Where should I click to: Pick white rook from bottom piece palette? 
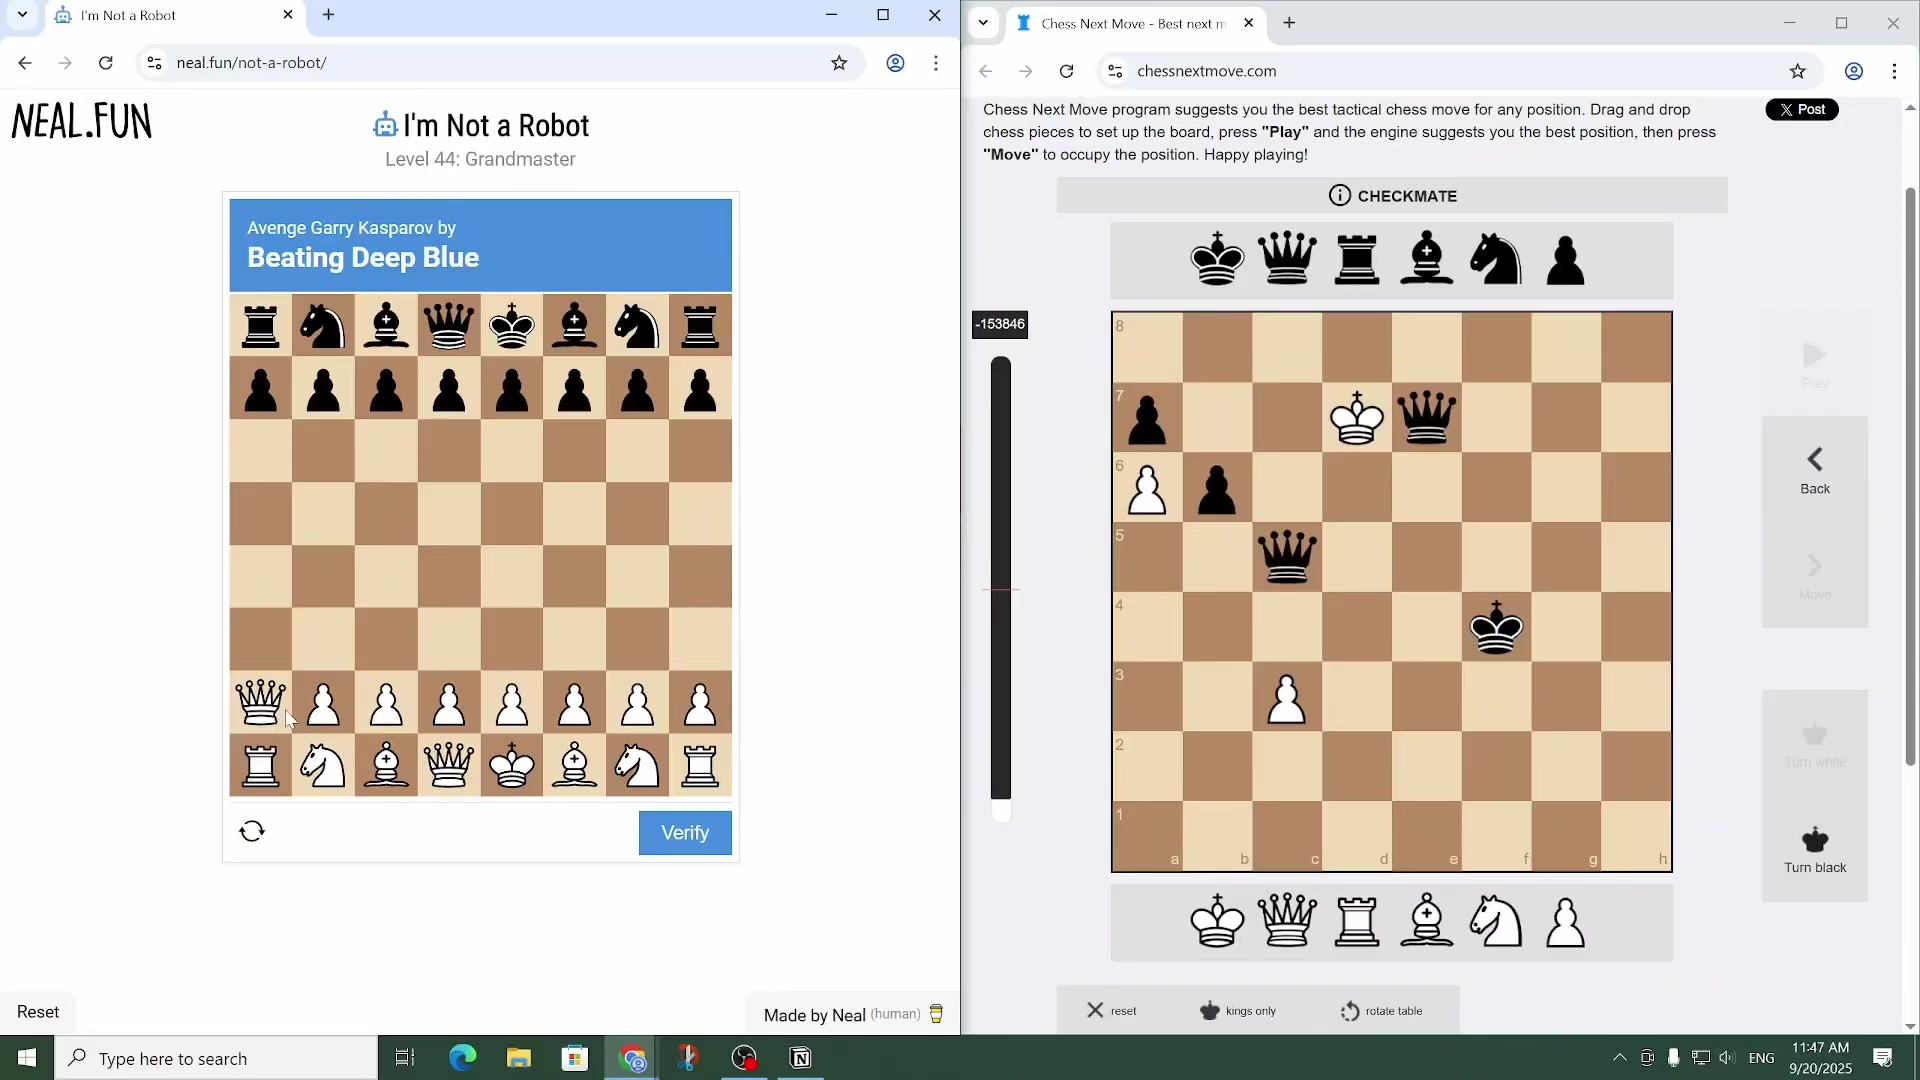tap(1357, 921)
